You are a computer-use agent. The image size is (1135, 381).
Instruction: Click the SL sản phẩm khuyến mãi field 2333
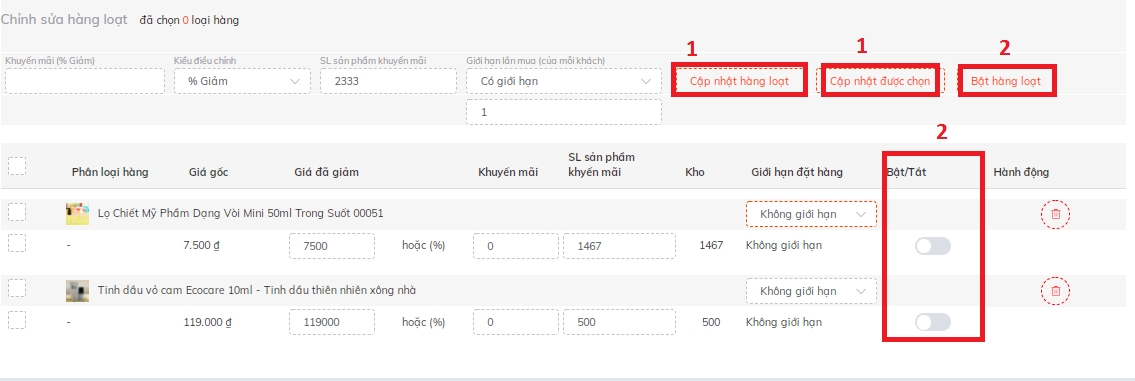coord(388,81)
